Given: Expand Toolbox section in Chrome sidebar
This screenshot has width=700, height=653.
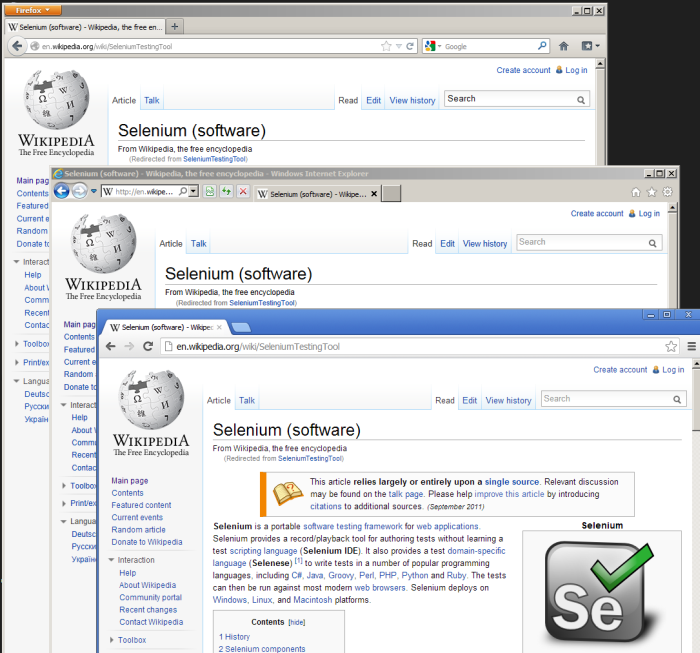Looking at the screenshot, I should click(112, 640).
